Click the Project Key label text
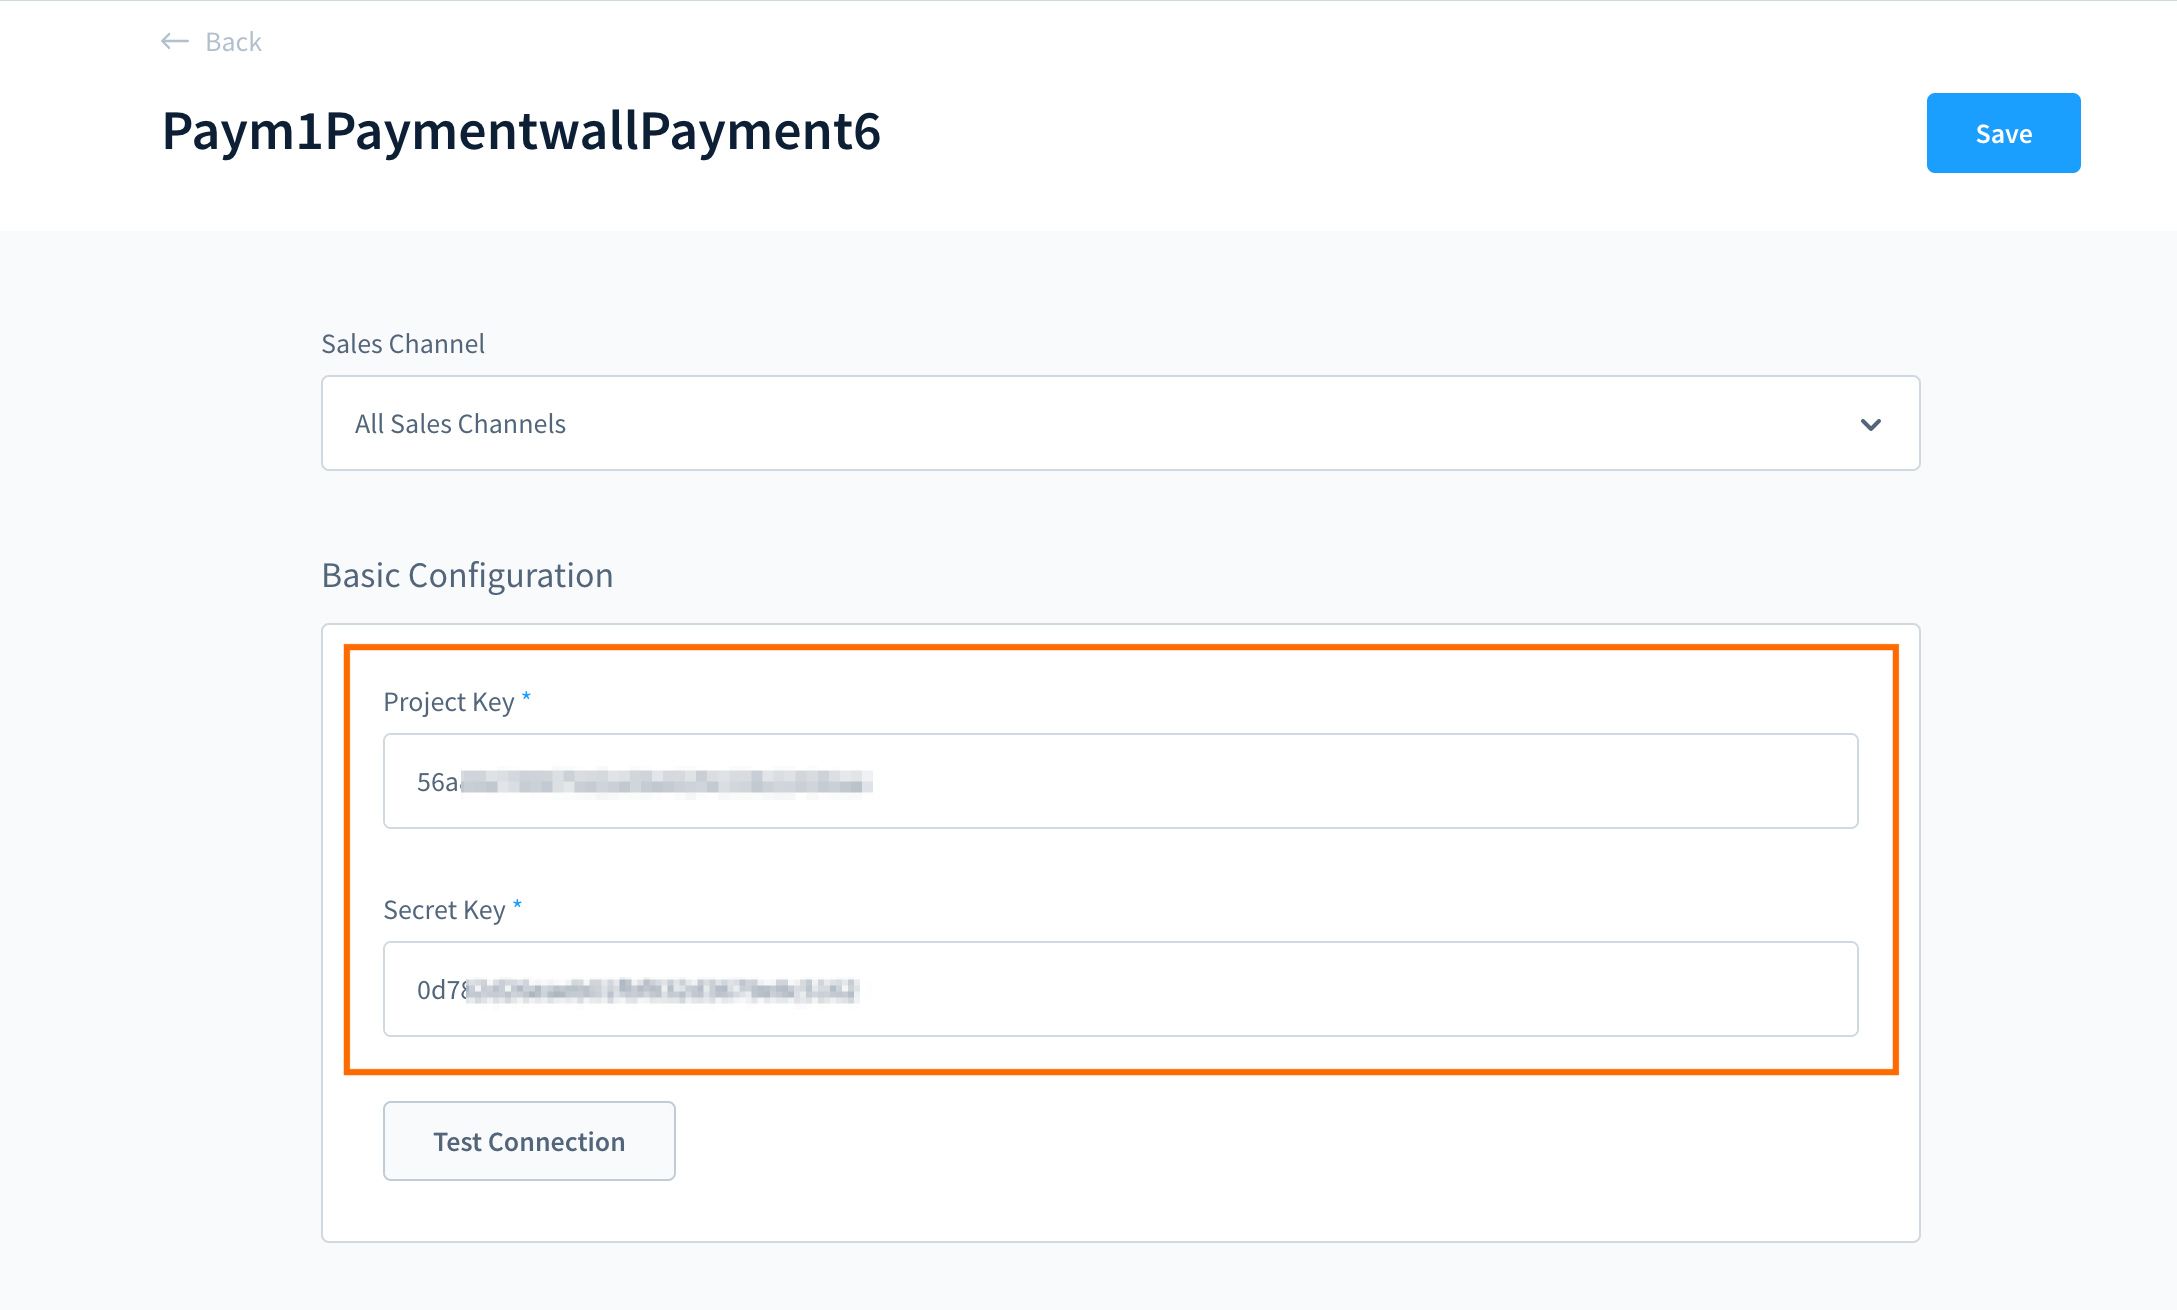 (x=449, y=702)
